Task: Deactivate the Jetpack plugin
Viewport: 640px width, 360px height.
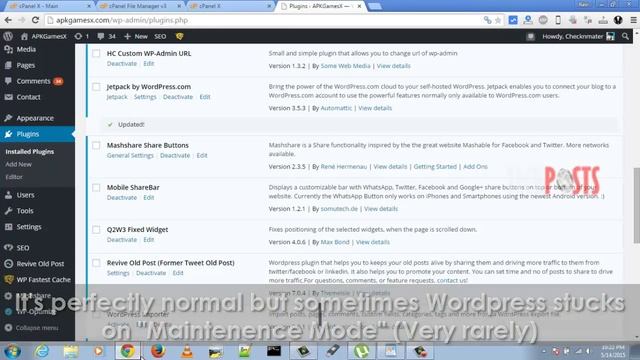Action: (178, 97)
